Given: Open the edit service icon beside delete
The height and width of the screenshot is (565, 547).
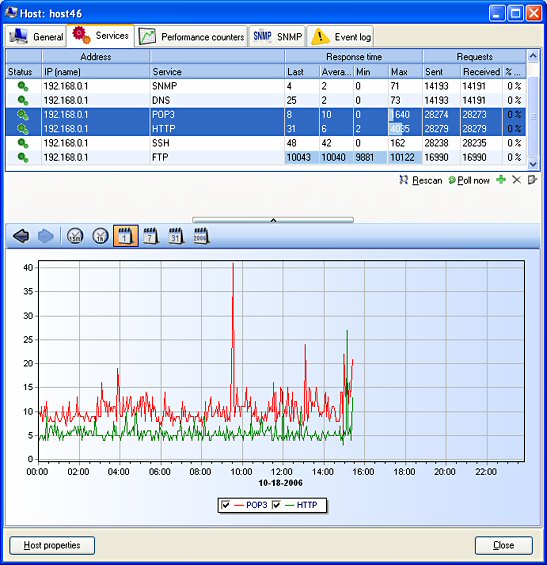Looking at the screenshot, I should coord(532,179).
